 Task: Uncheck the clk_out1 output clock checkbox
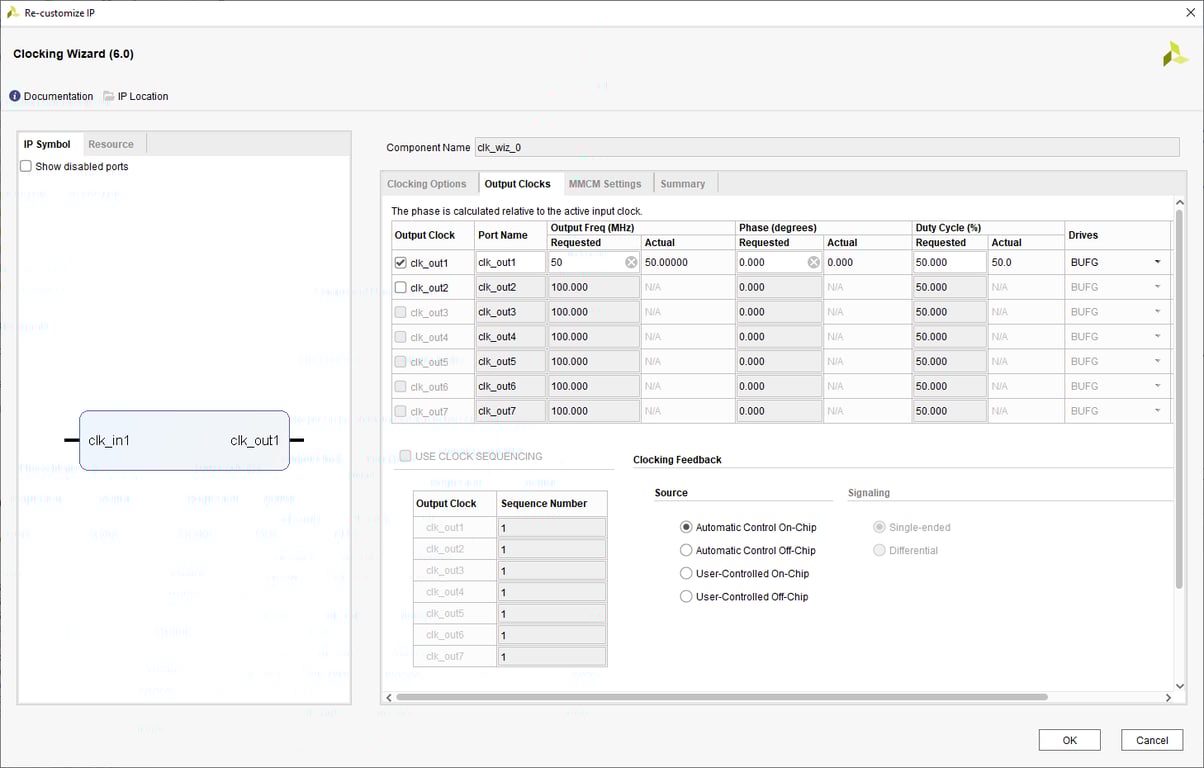click(x=401, y=262)
